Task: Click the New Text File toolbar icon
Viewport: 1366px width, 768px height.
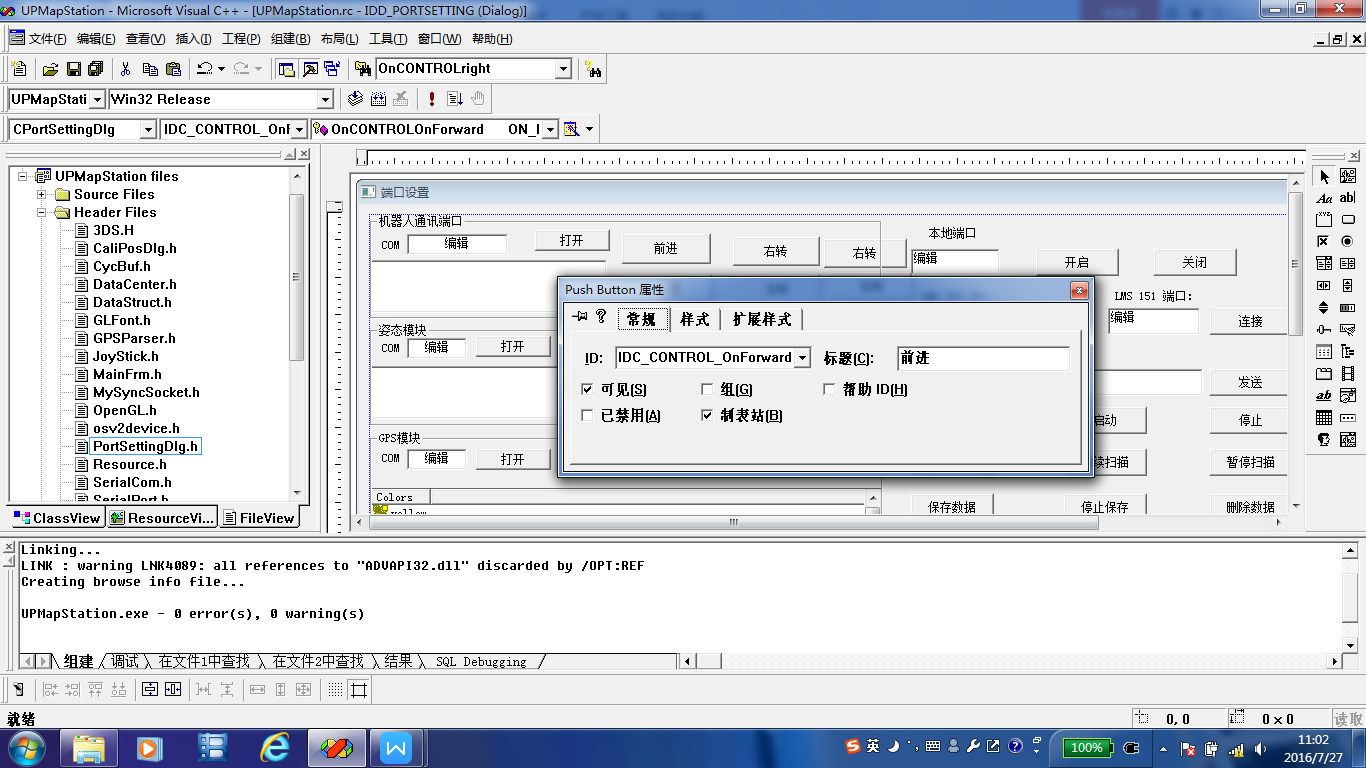Action: tap(18, 69)
